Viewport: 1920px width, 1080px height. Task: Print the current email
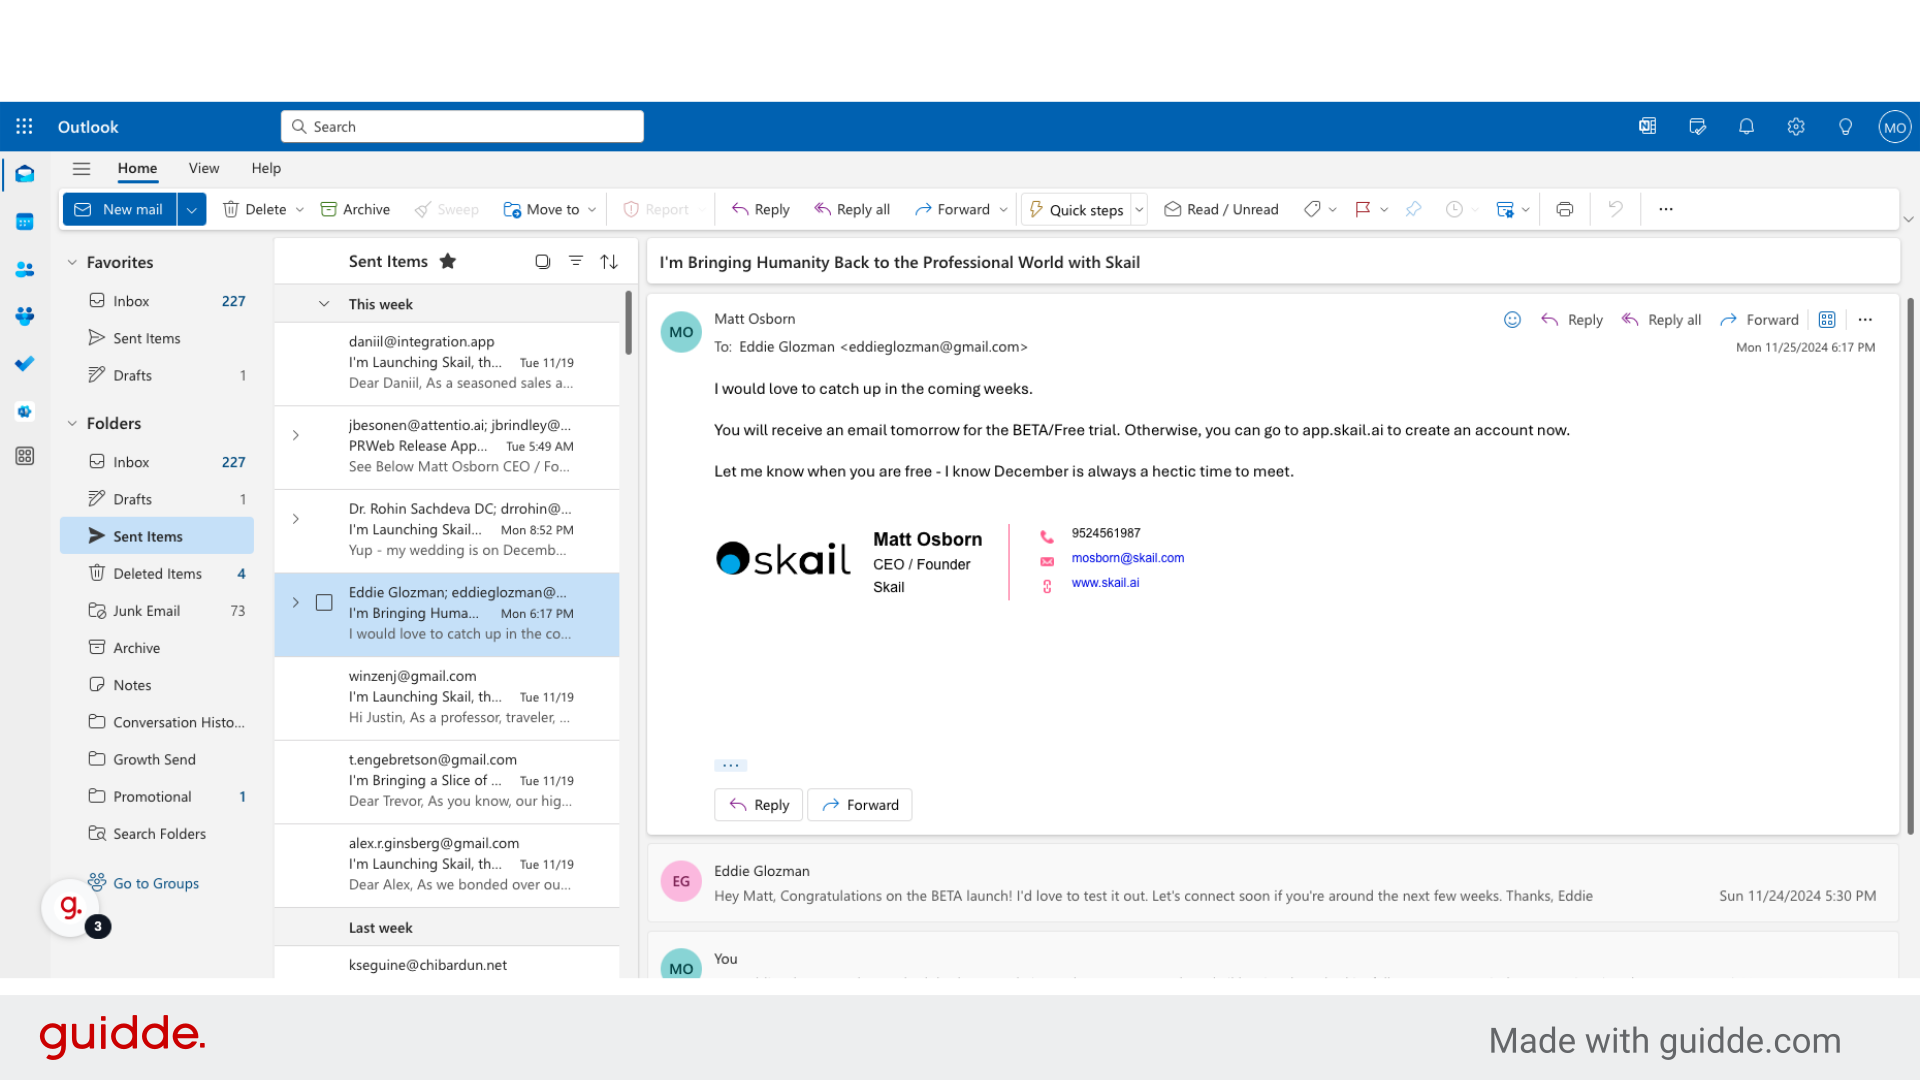[1565, 209]
